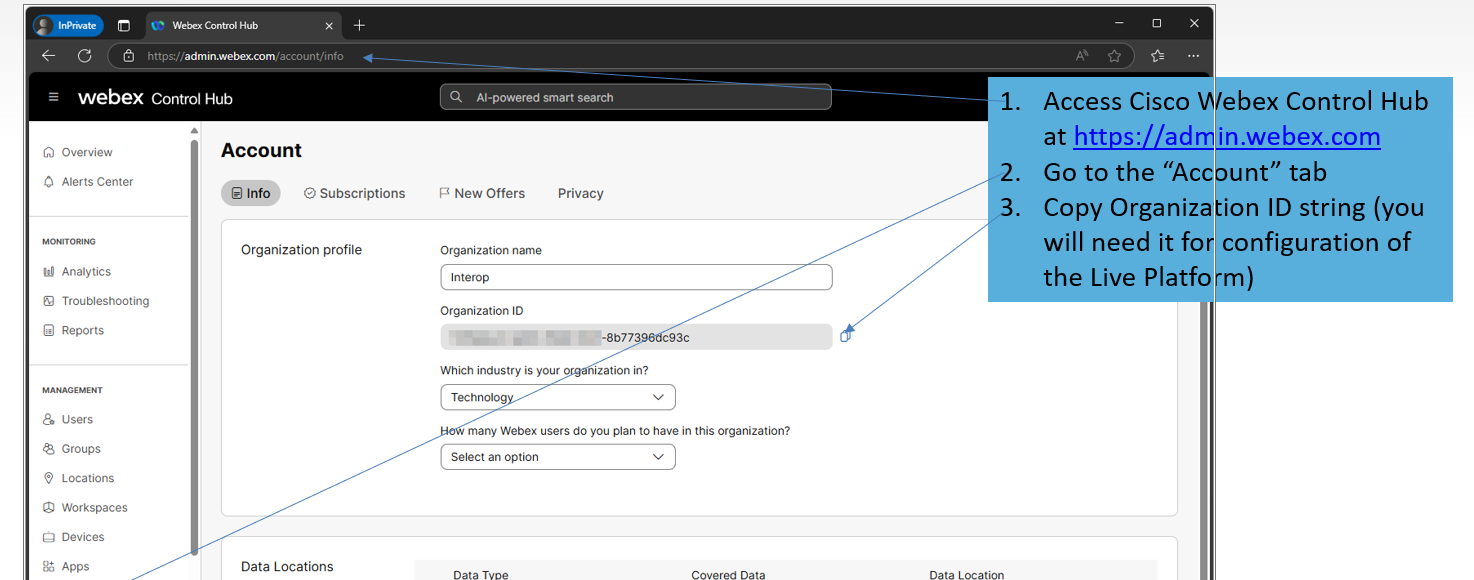Click the Organization ID field

click(636, 337)
